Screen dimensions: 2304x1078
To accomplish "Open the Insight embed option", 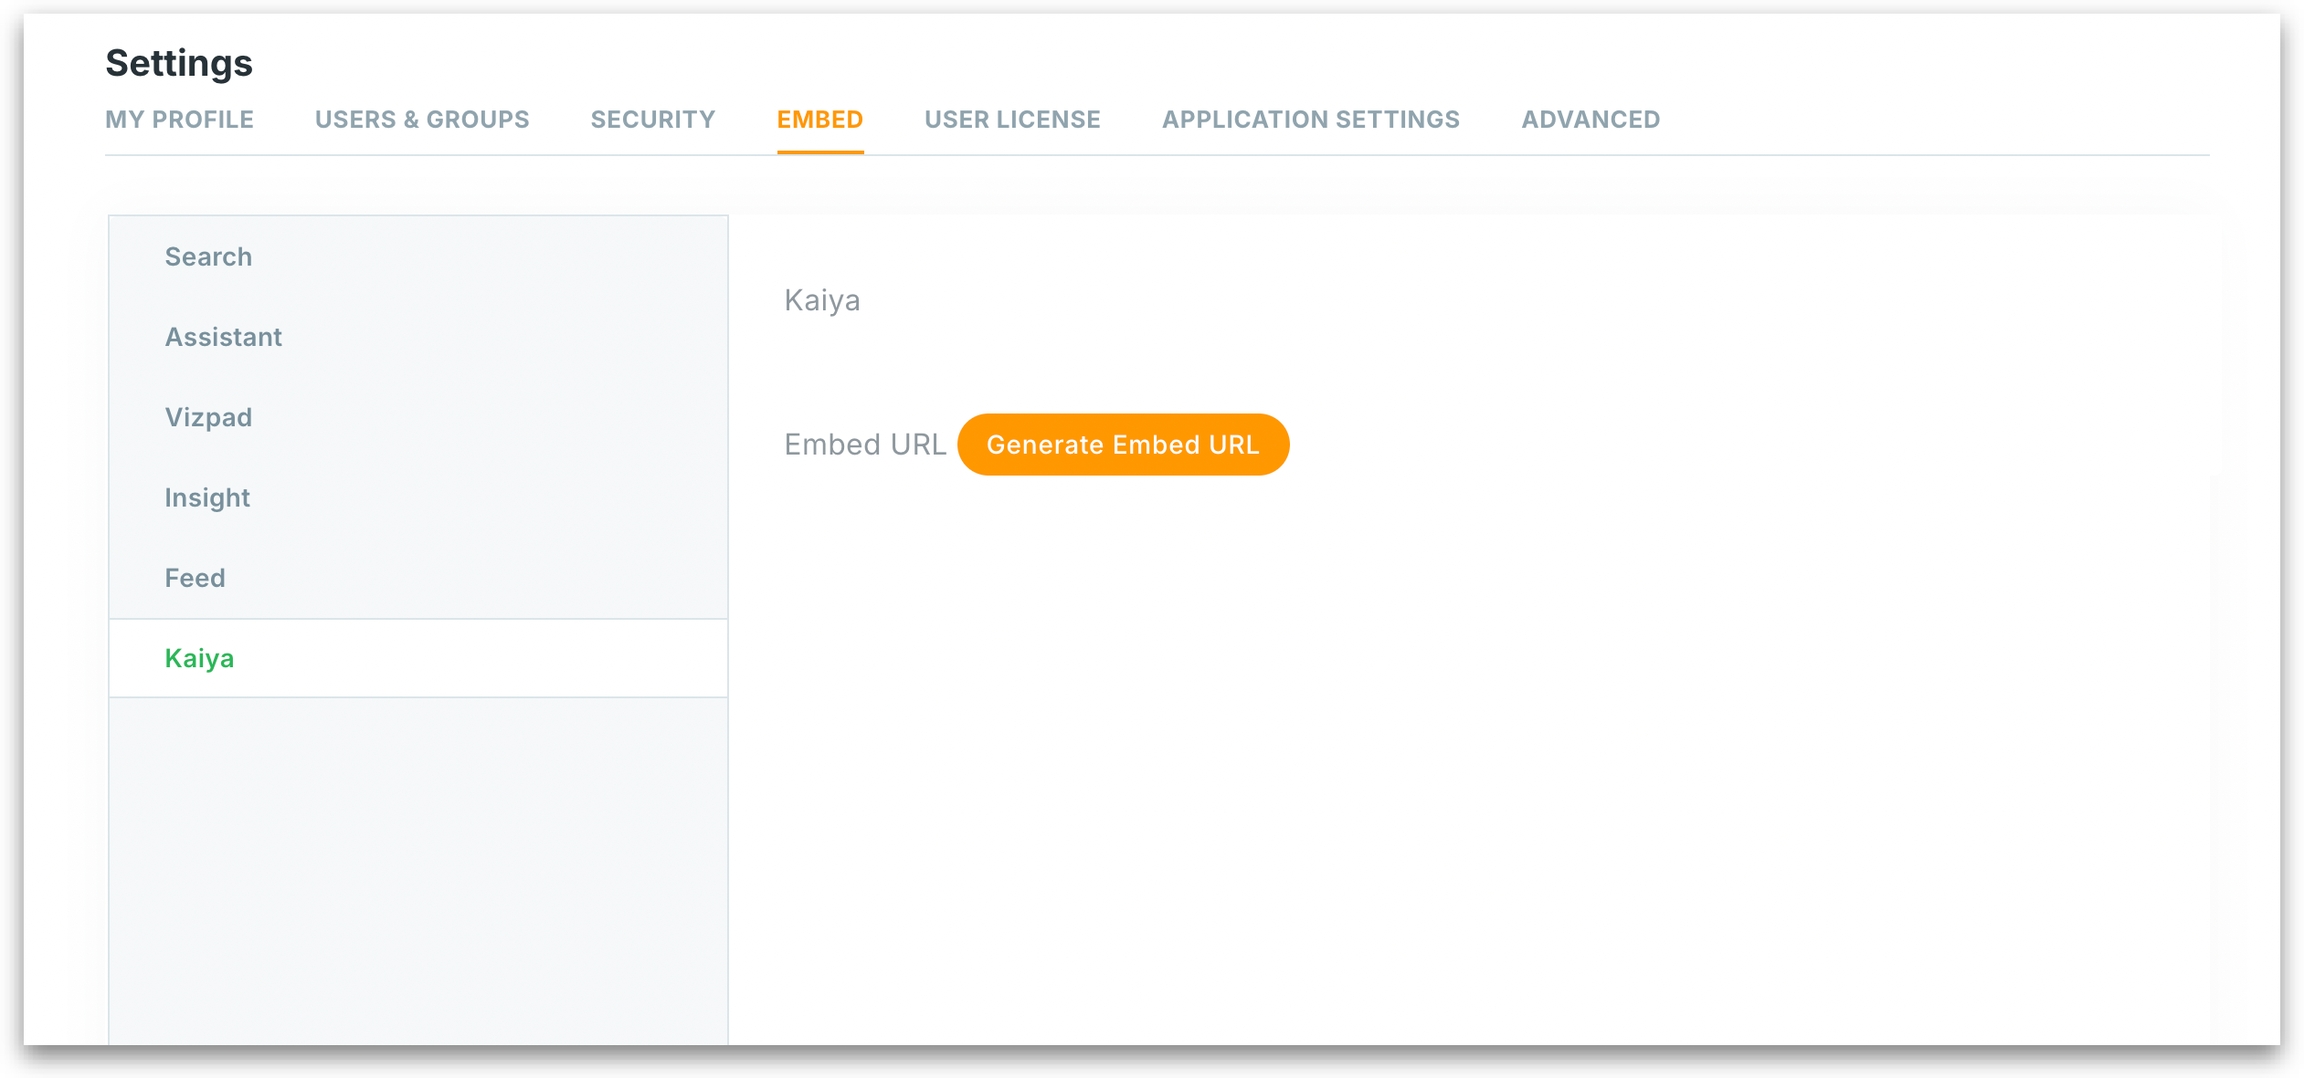I will pos(207,497).
